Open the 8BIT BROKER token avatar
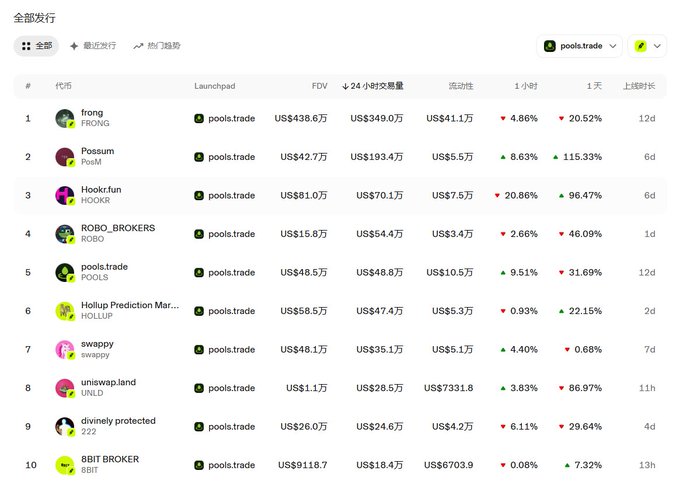680x488 pixels. 65,465
